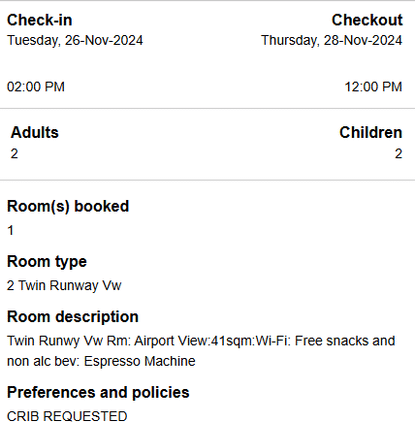Click the Children label
Image resolution: width=415 pixels, height=428 pixels.
[x=371, y=132]
